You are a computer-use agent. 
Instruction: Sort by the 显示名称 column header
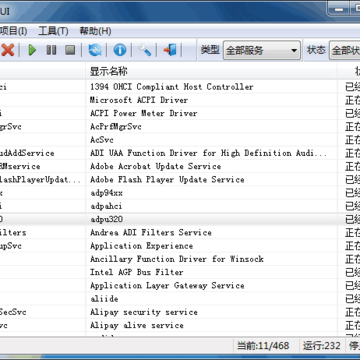211,71
